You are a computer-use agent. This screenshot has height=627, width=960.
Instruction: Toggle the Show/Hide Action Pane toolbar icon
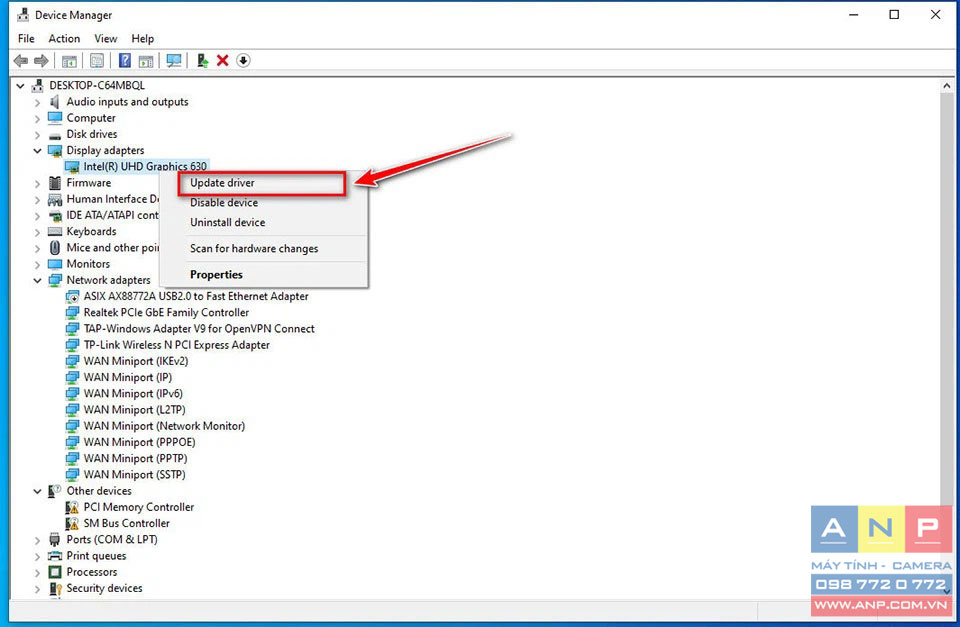pyautogui.click(x=146, y=61)
